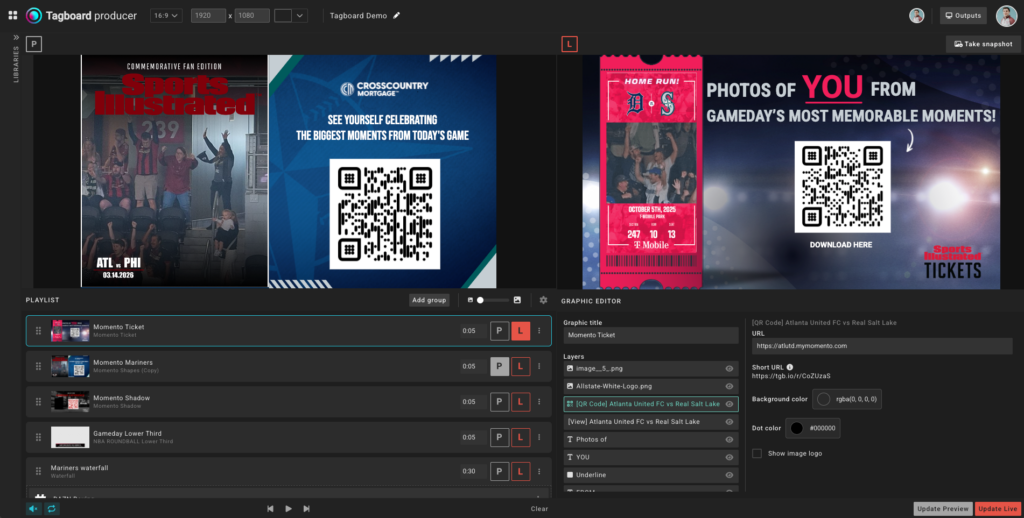Skip to next playlist item
The width and height of the screenshot is (1024, 518).
306,509
